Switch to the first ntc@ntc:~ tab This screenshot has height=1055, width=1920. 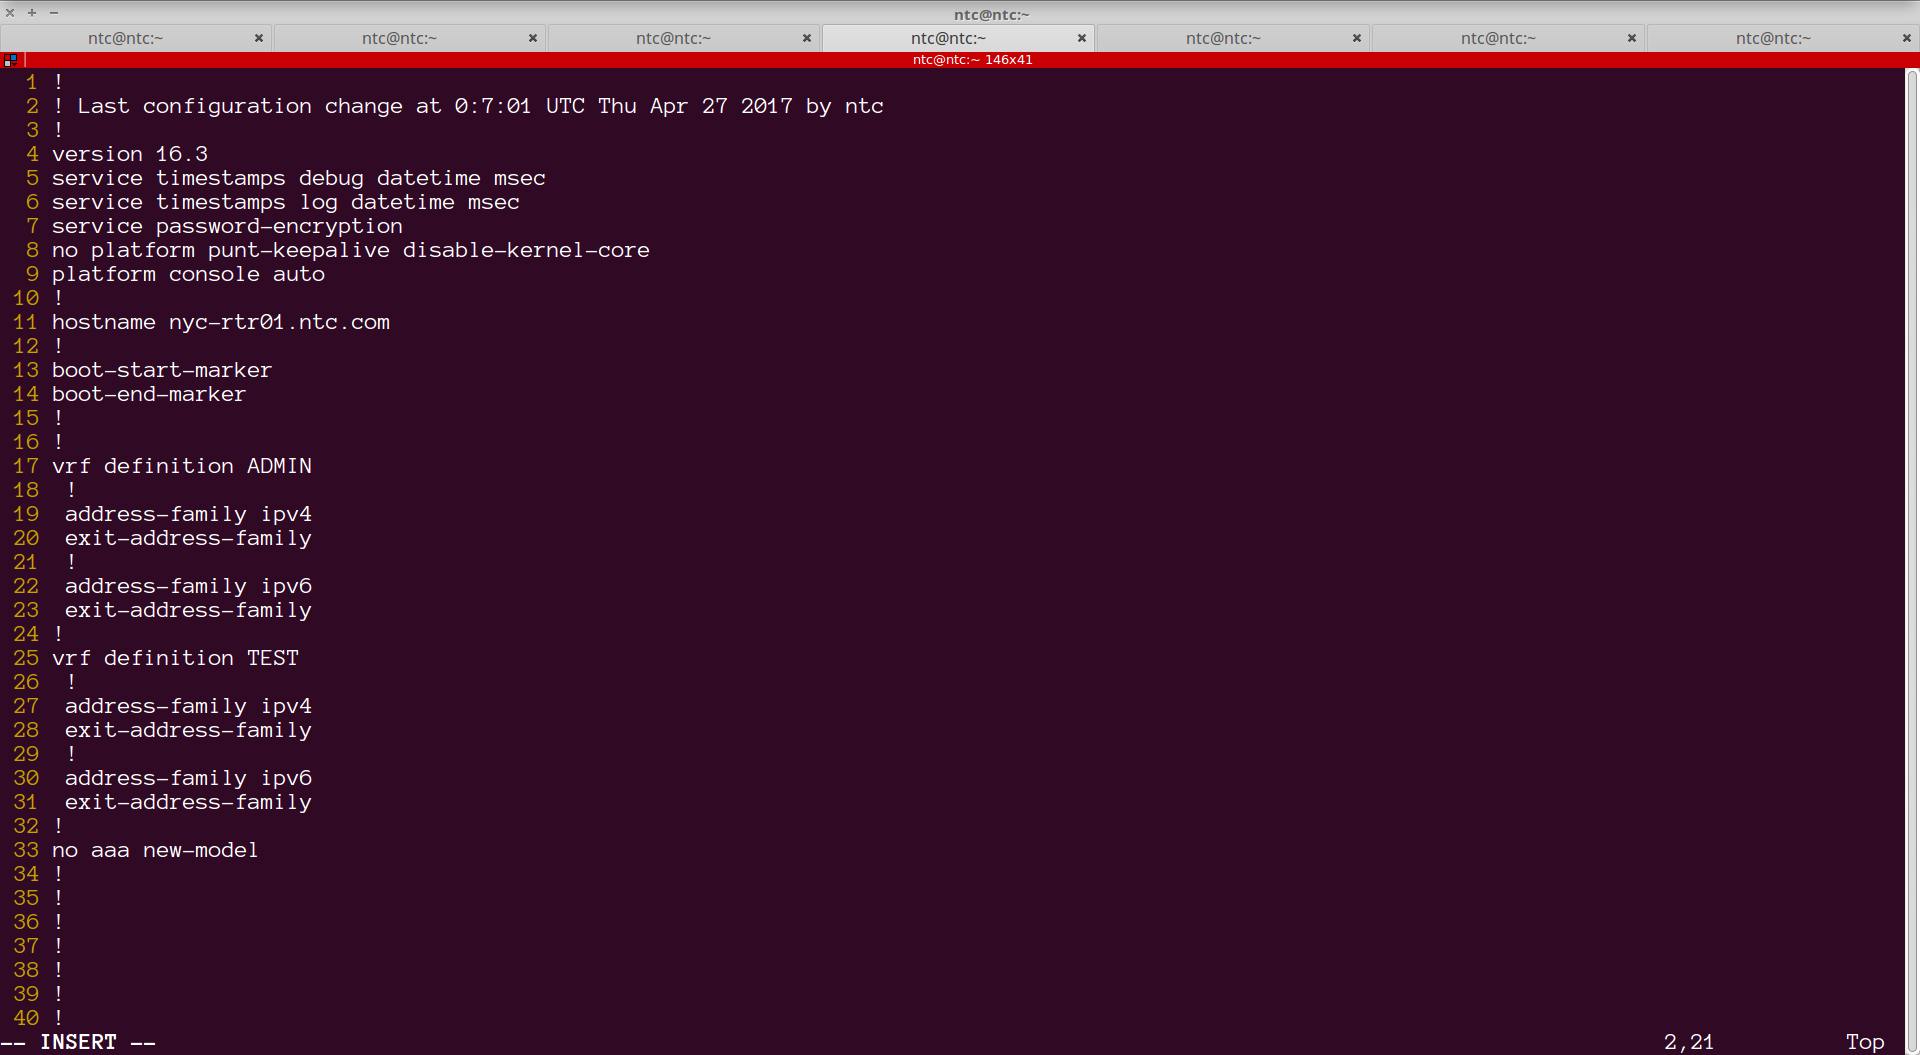tap(125, 38)
